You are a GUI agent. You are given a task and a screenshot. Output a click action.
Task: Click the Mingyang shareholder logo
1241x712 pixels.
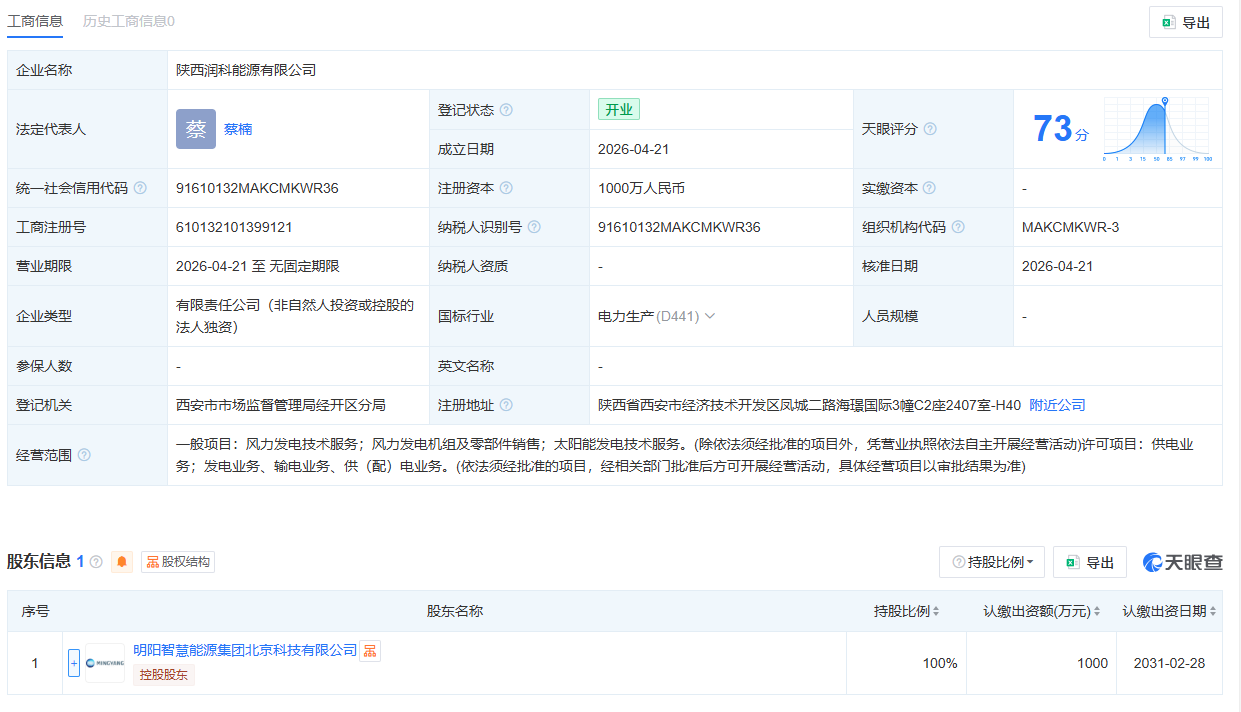105,663
